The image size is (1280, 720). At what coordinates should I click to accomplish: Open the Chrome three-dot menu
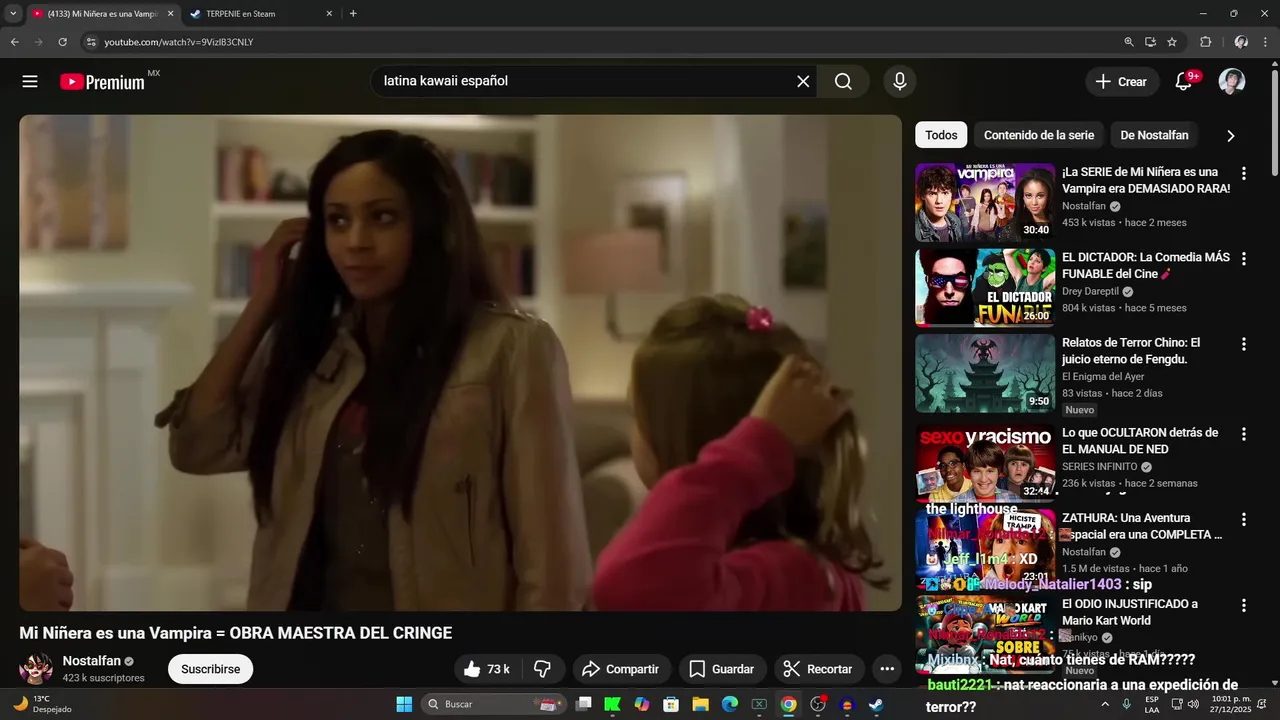1266,42
